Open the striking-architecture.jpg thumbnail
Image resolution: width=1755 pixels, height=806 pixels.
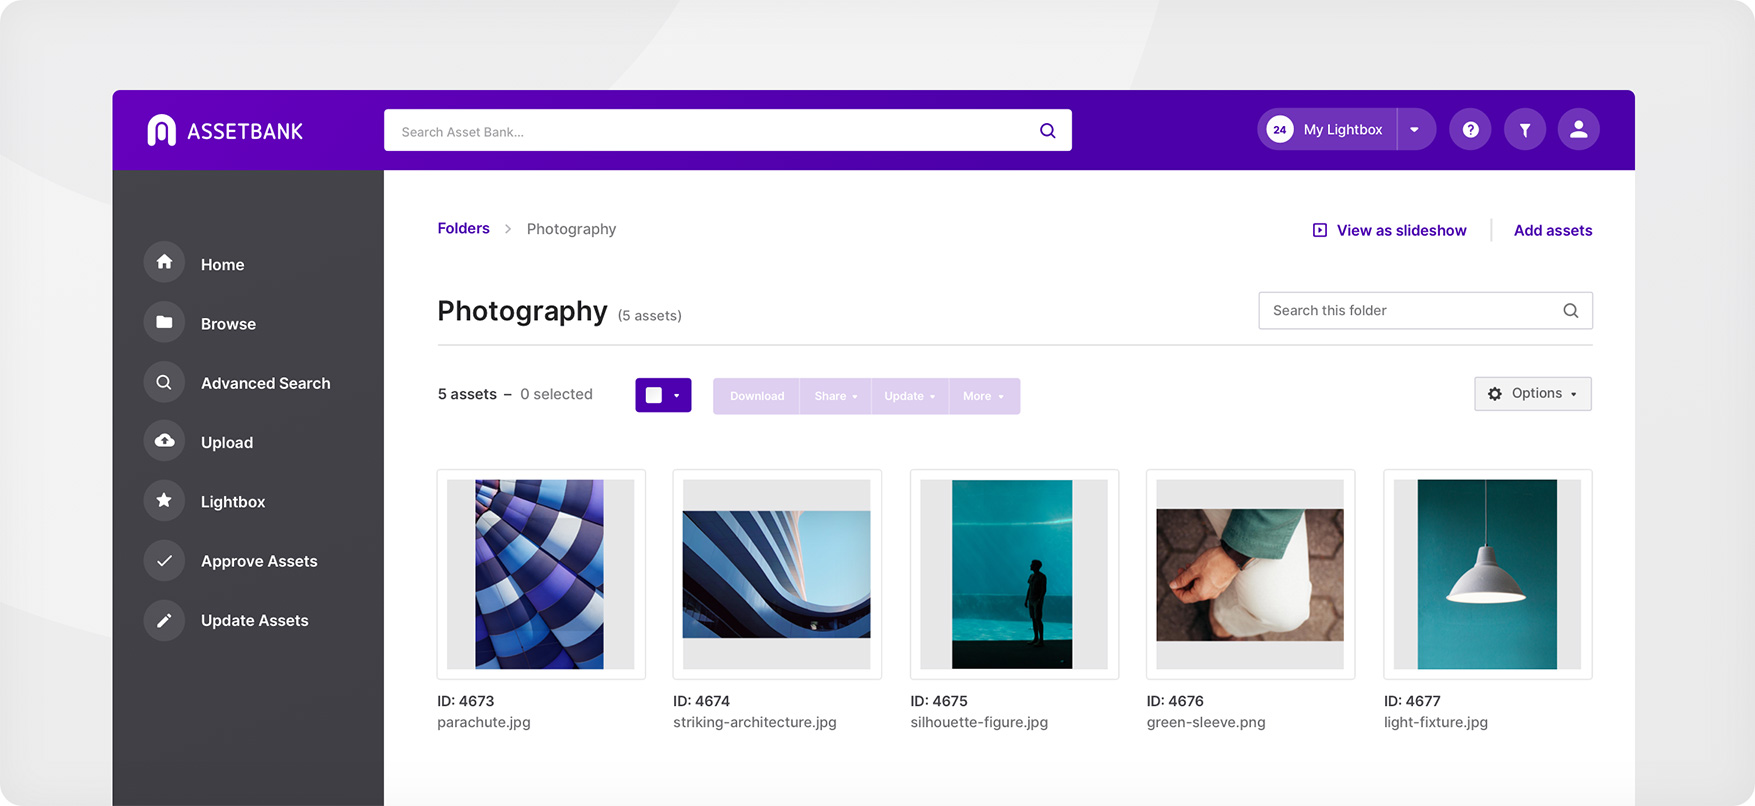pyautogui.click(x=777, y=574)
